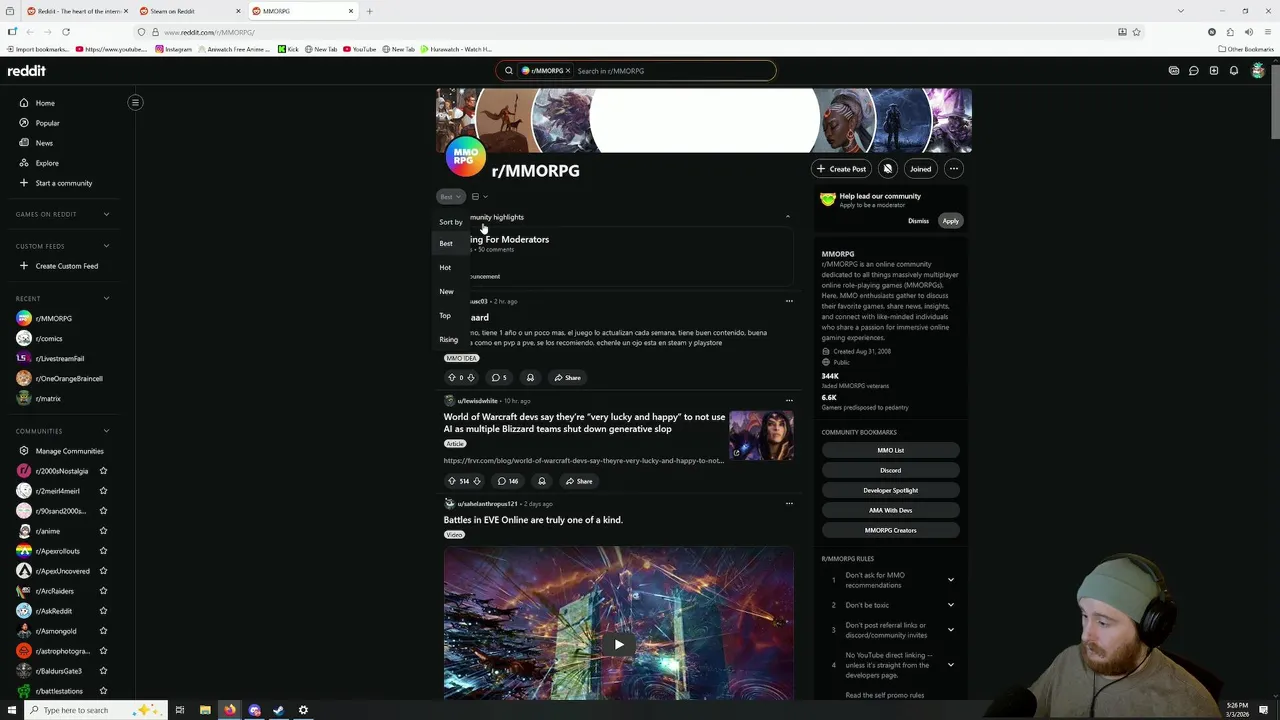
Task: Open the Developer Spotlight bookmark
Action: (891, 490)
